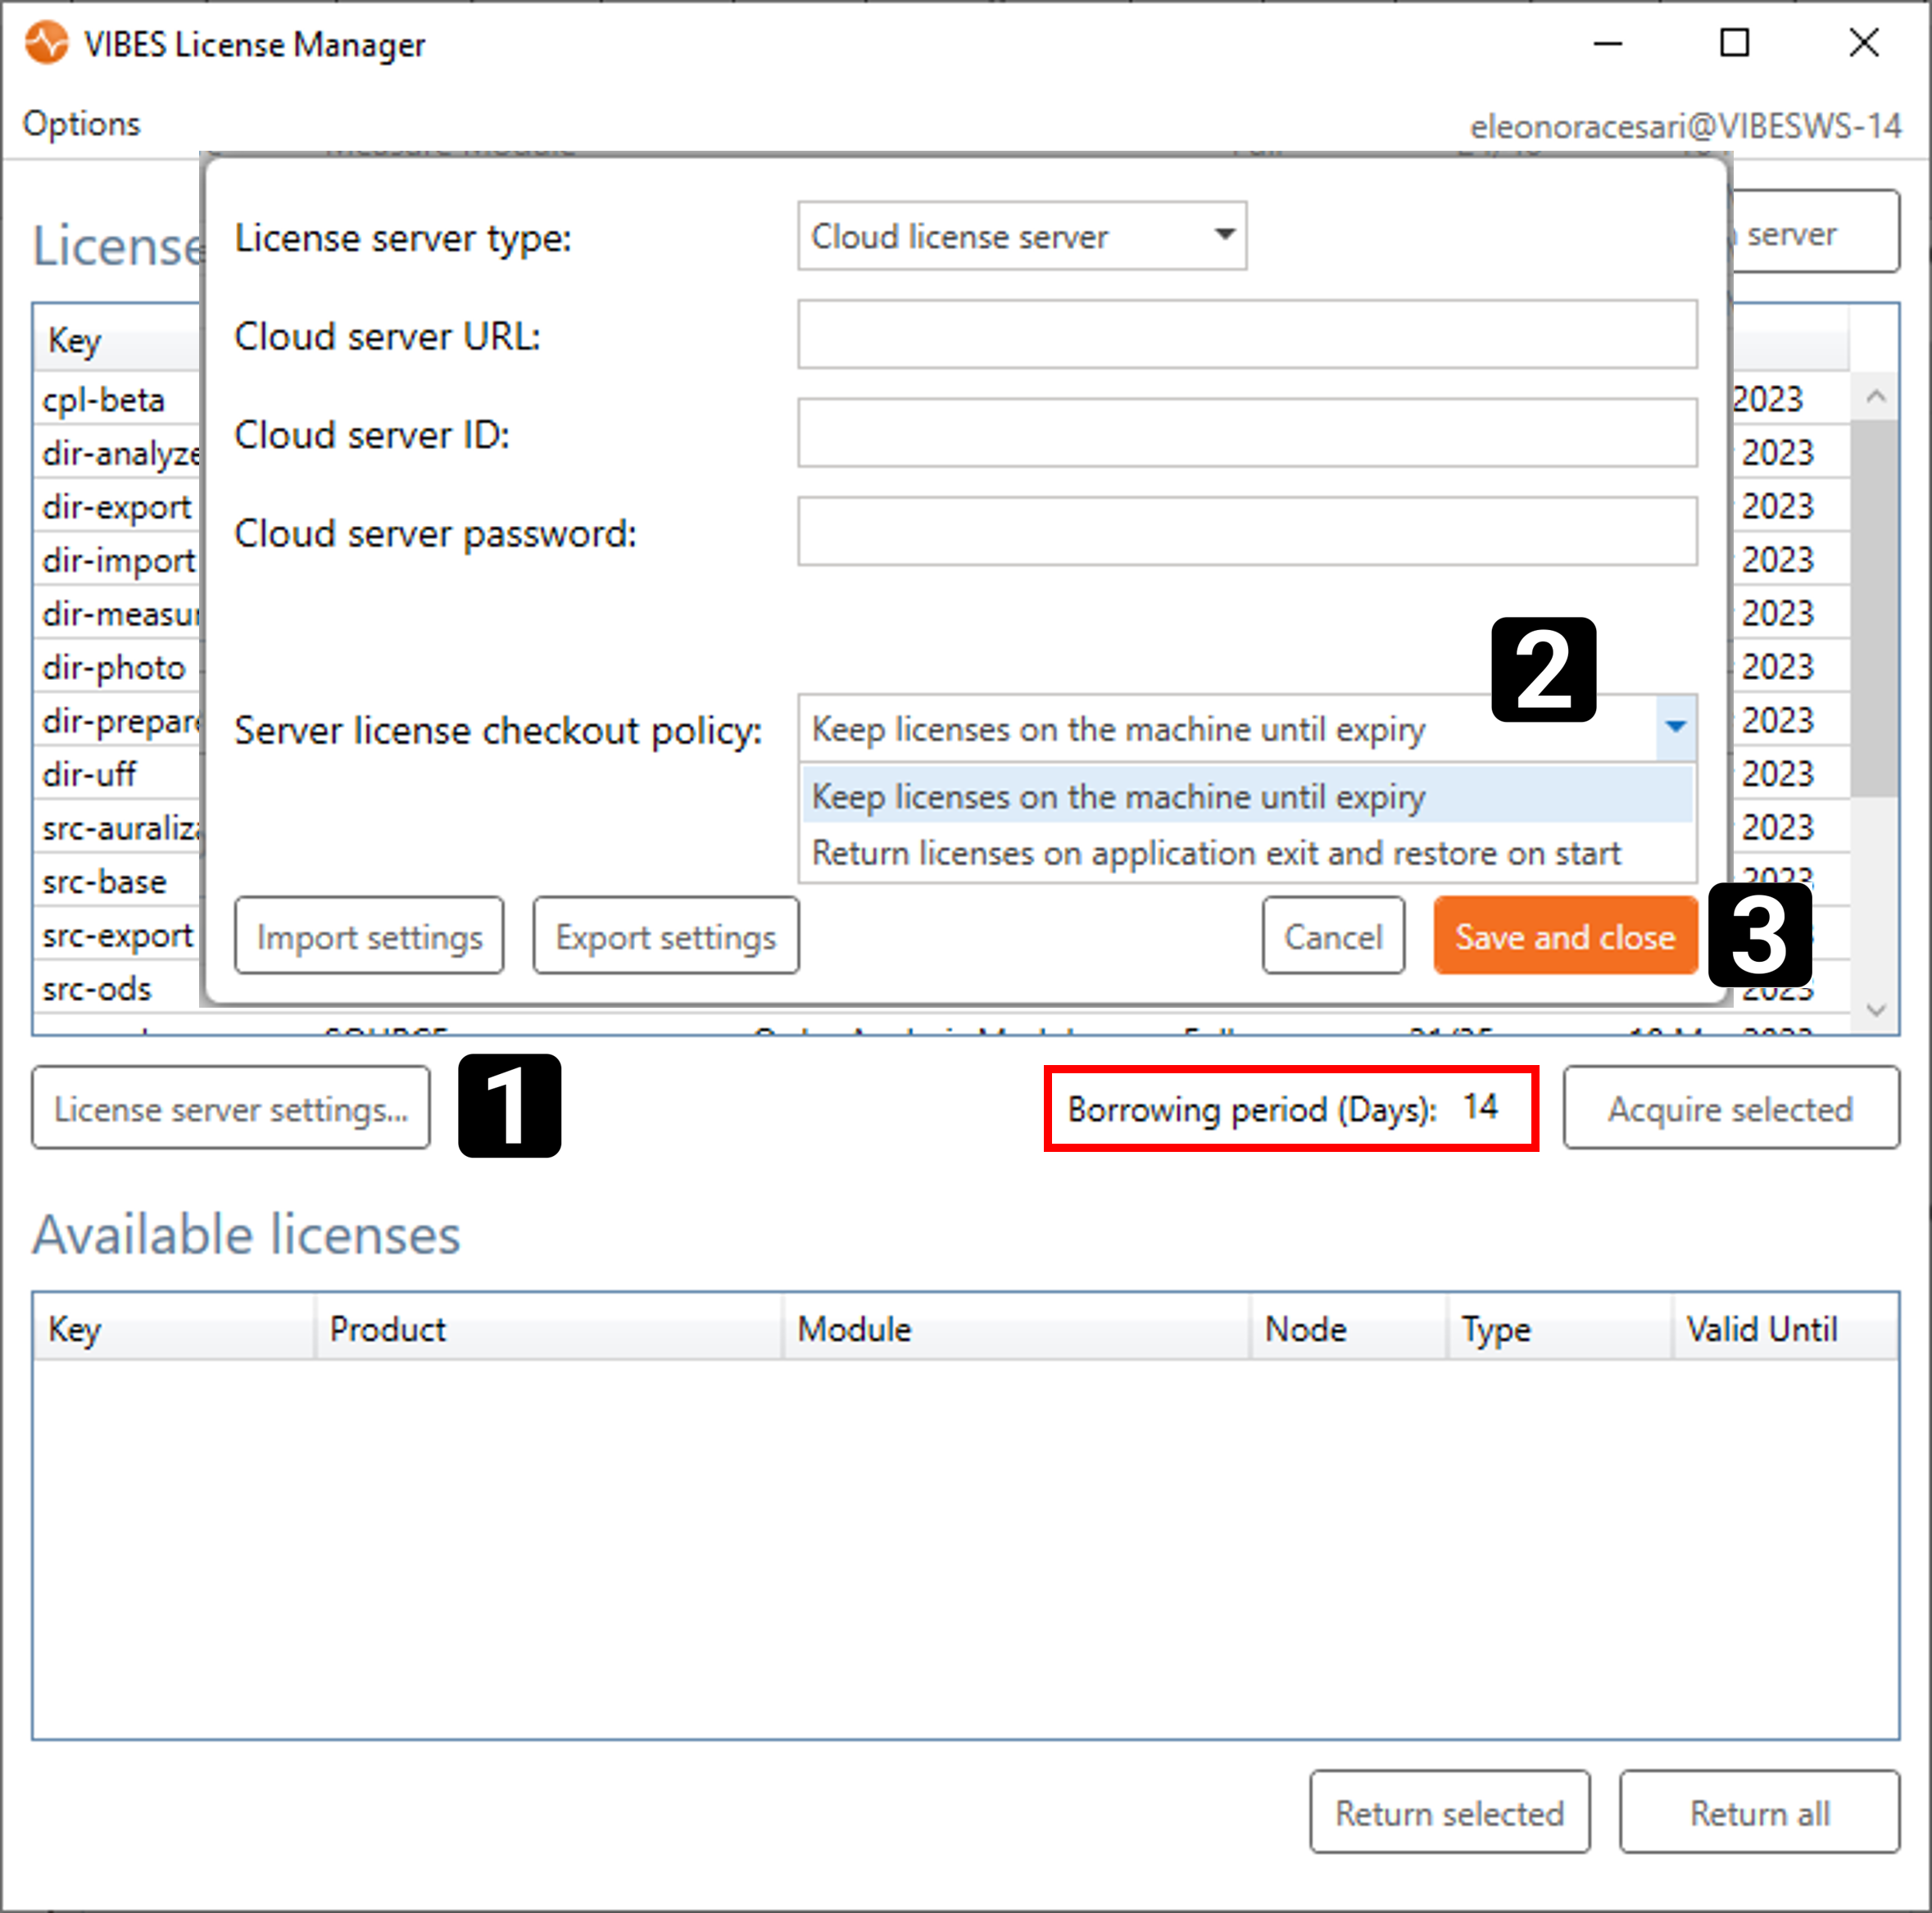Viewport: 1932px width, 1913px height.
Task: Click the partially hidden server button
Action: tap(1814, 232)
